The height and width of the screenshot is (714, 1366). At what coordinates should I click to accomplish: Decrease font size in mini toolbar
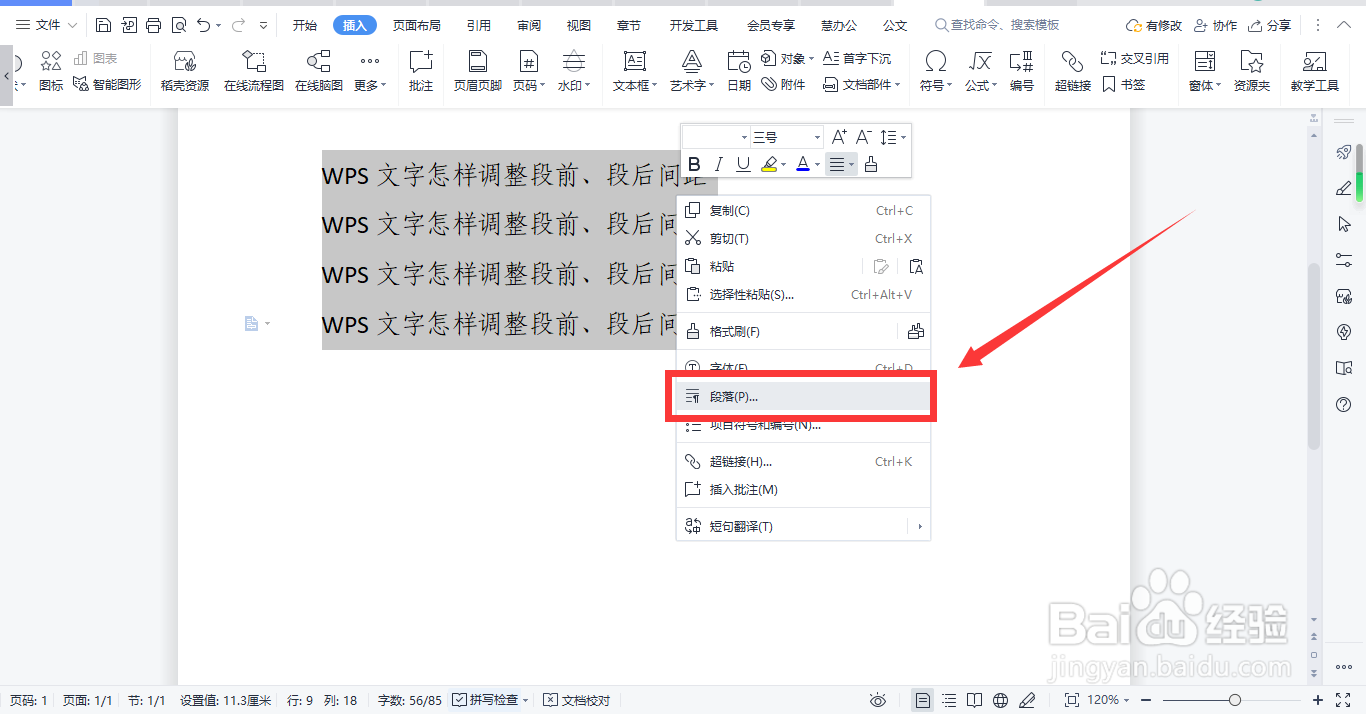point(864,137)
